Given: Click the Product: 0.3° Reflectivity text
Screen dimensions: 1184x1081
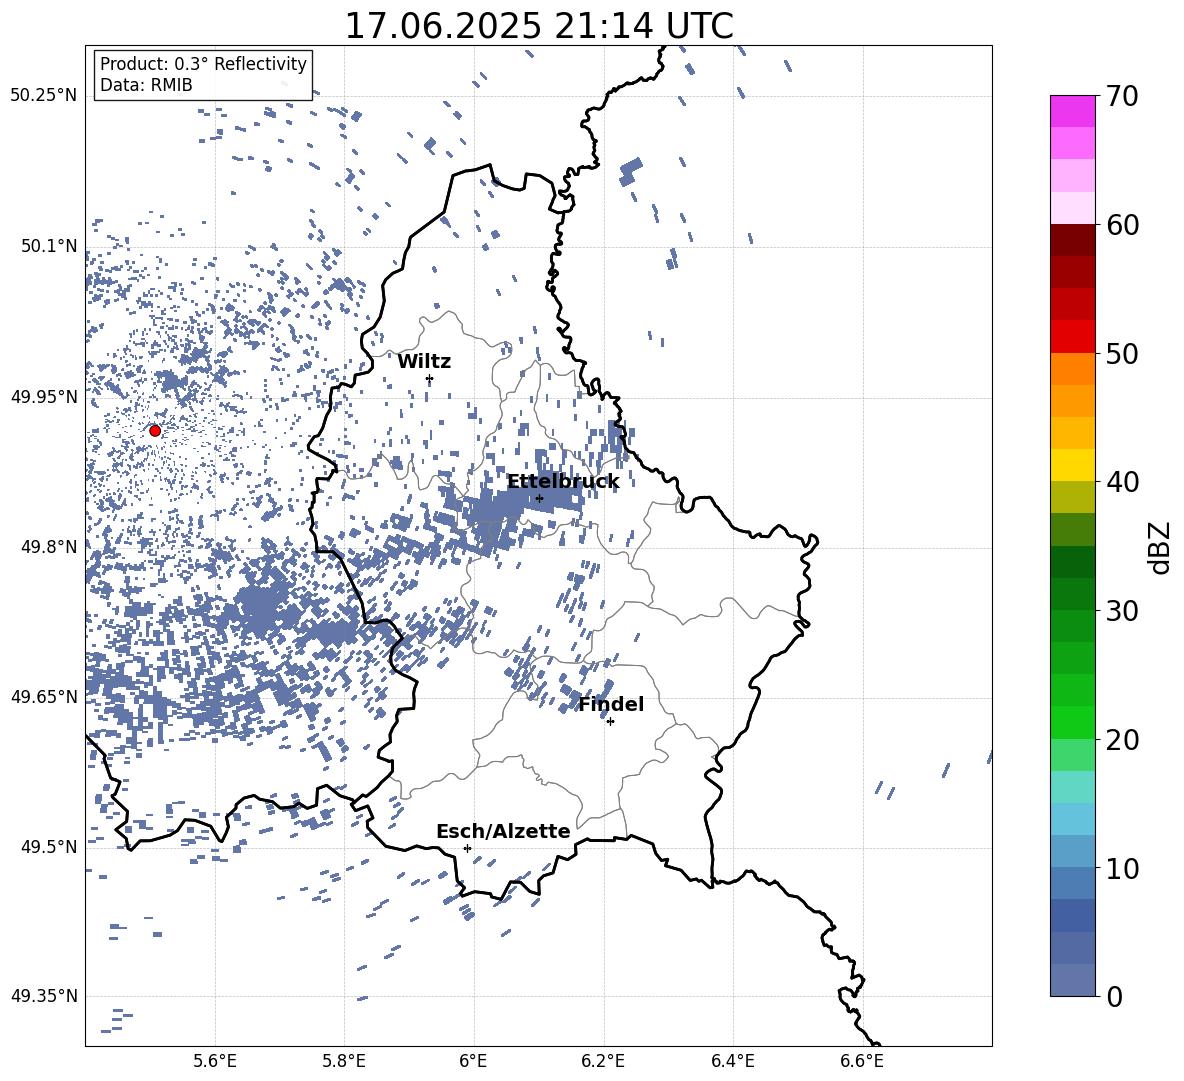Looking at the screenshot, I should click(203, 64).
